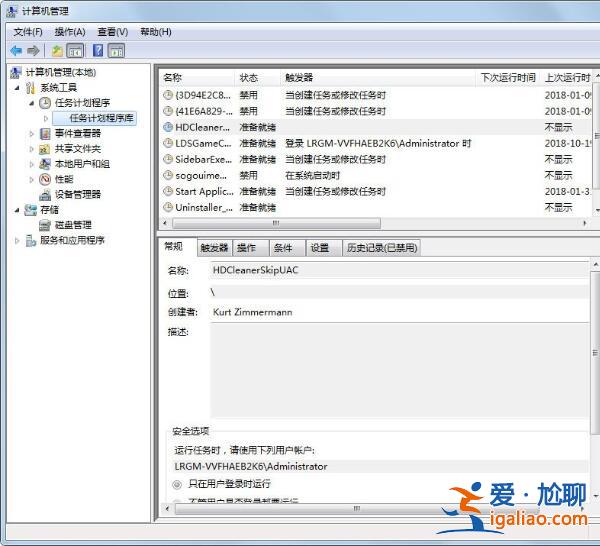
Task: Open the 操作(A) menu
Action: [x=70, y=32]
